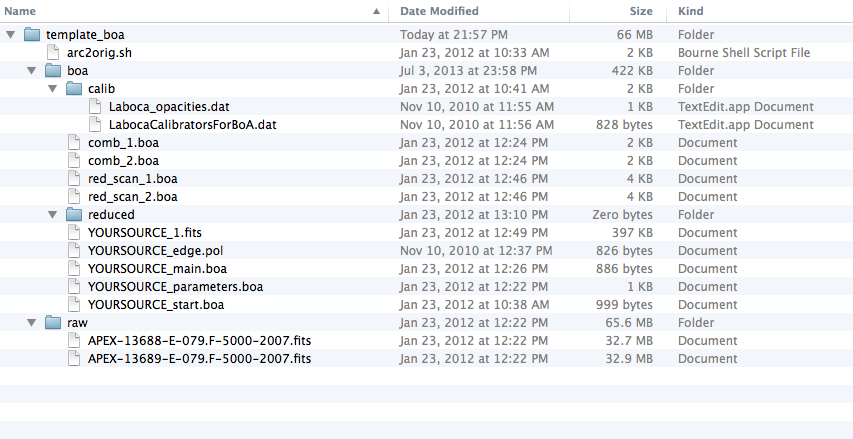Sort by the Size column header

click(x=619, y=11)
